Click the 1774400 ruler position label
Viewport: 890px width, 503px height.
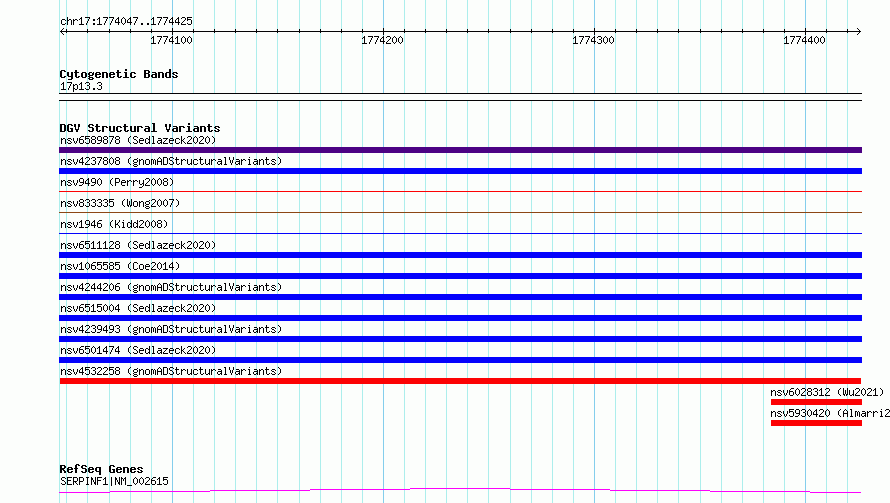[x=805, y=40]
